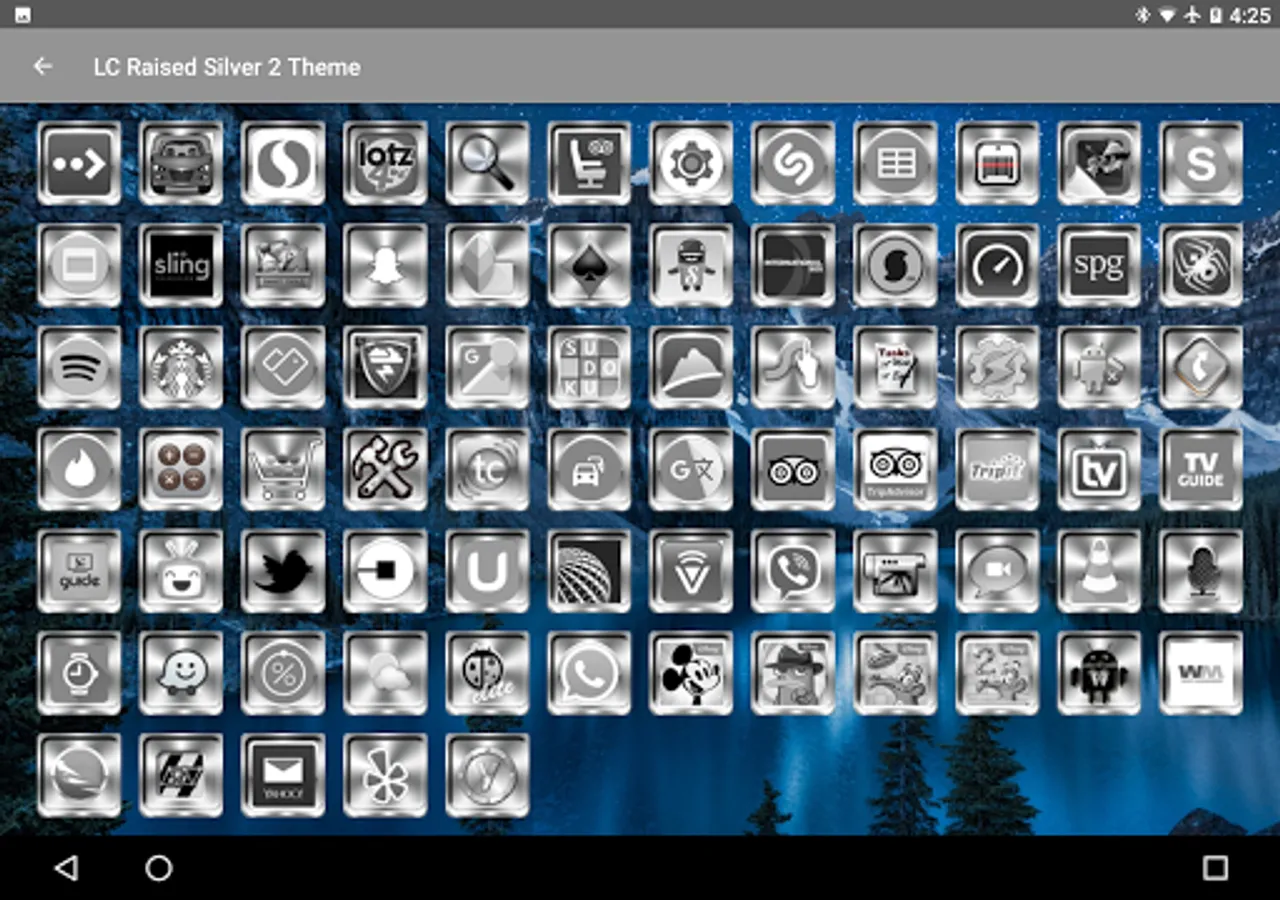Image resolution: width=1280 pixels, height=900 pixels.
Task: Select the settings gear icon in top row
Action: (691, 163)
